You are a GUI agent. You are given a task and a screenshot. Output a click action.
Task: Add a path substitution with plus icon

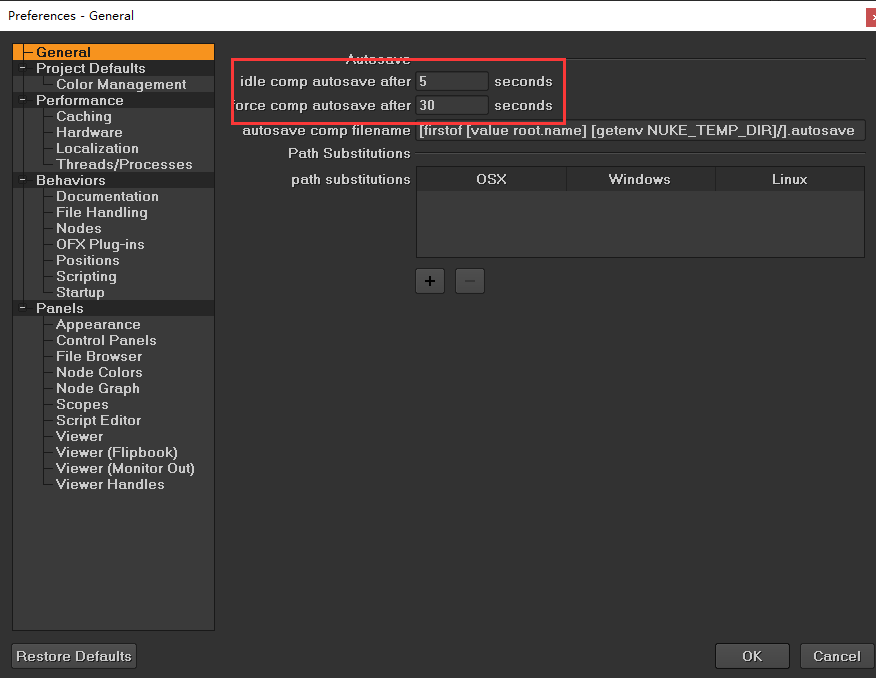click(x=430, y=281)
